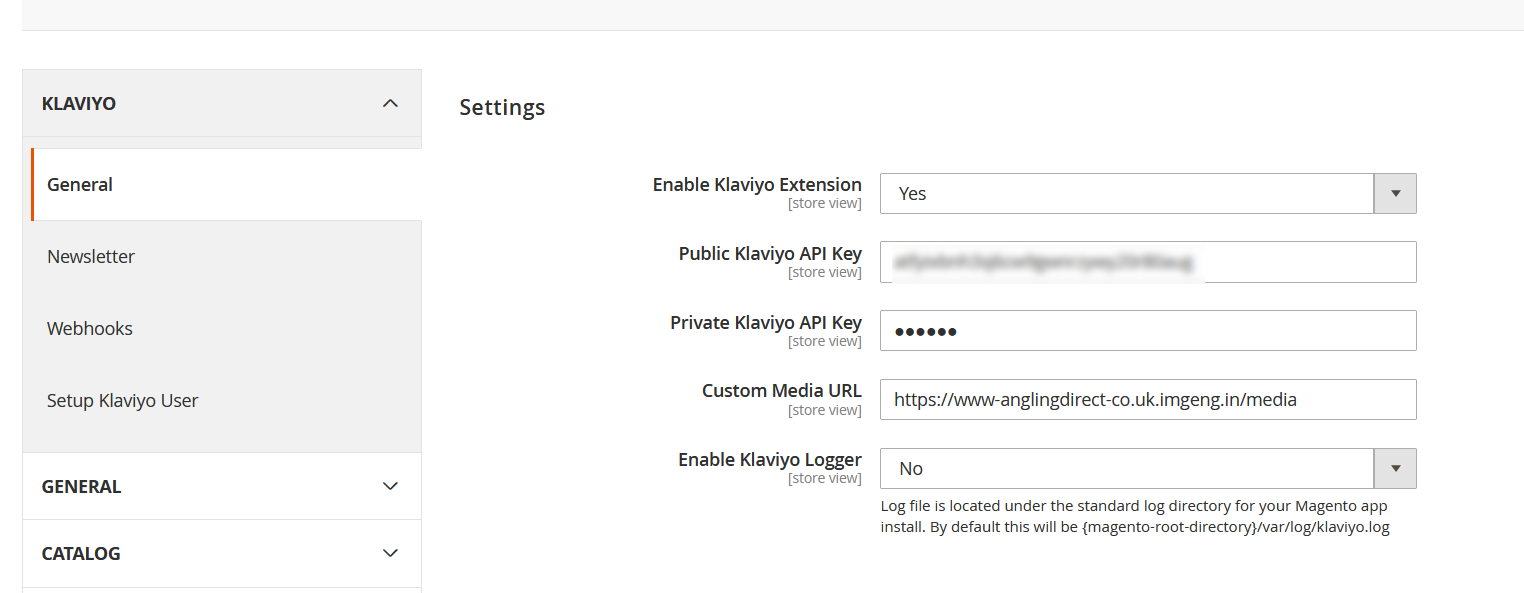Open the Enable Klaviyo Logger select box

(1148, 468)
